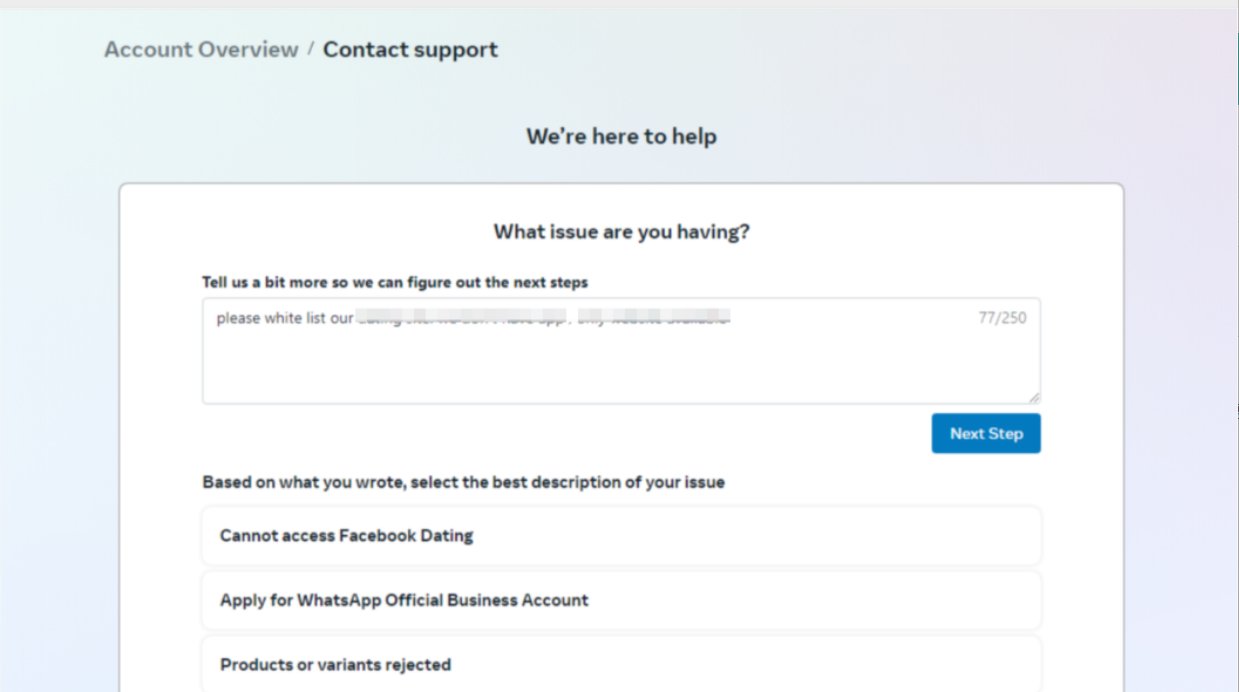
Task: Click the 'Tell us a bit more' label
Action: tap(395, 283)
